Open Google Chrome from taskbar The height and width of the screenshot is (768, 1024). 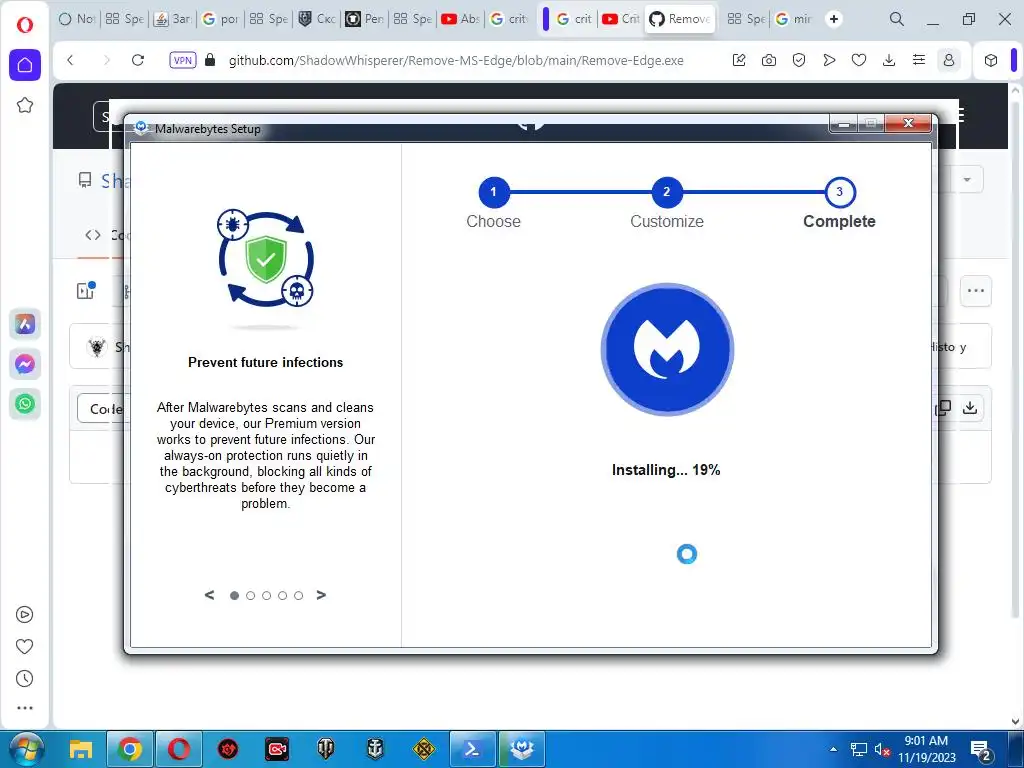pyautogui.click(x=129, y=749)
